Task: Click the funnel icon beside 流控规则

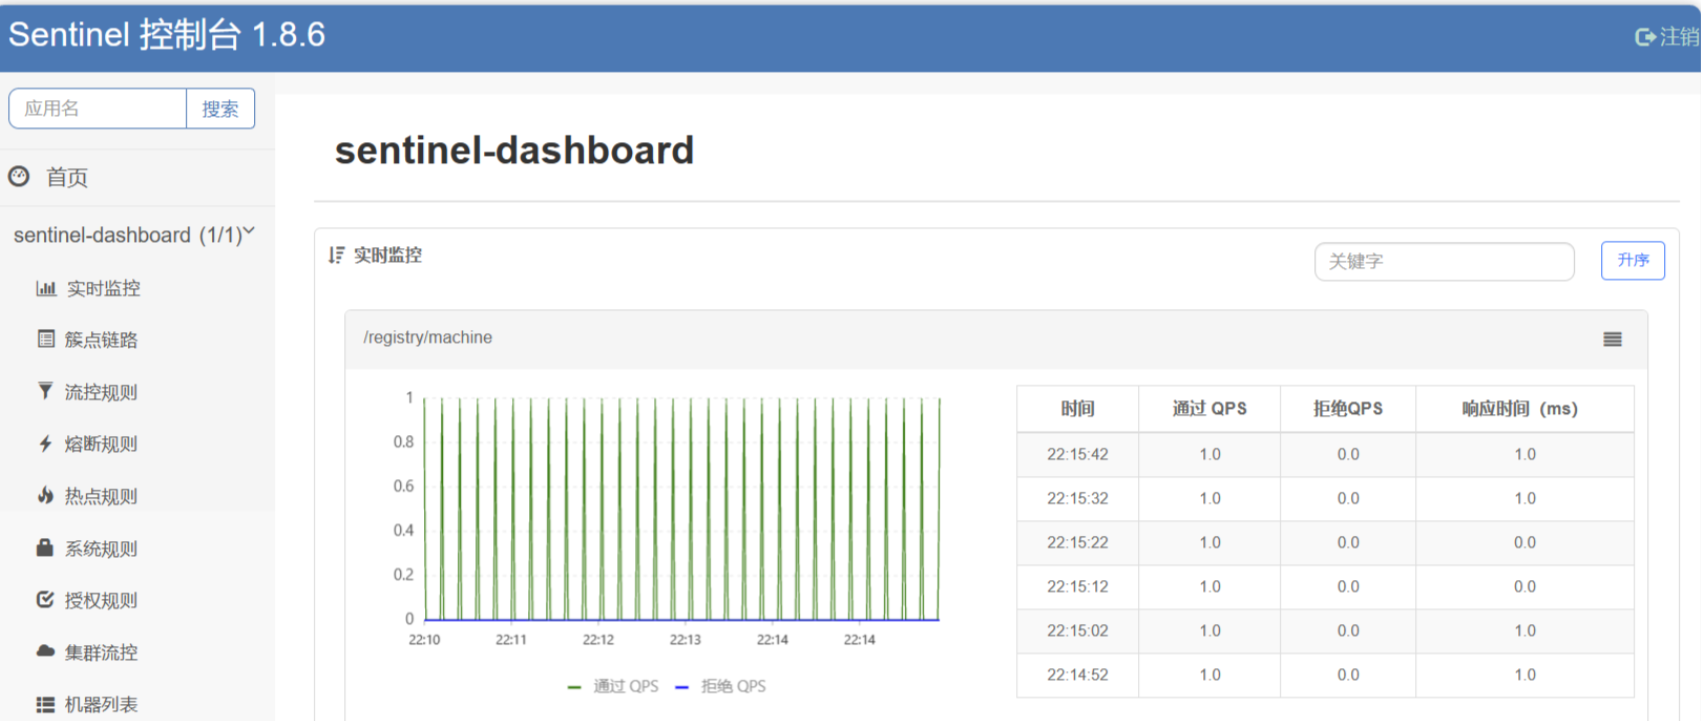Action: pyautogui.click(x=45, y=392)
